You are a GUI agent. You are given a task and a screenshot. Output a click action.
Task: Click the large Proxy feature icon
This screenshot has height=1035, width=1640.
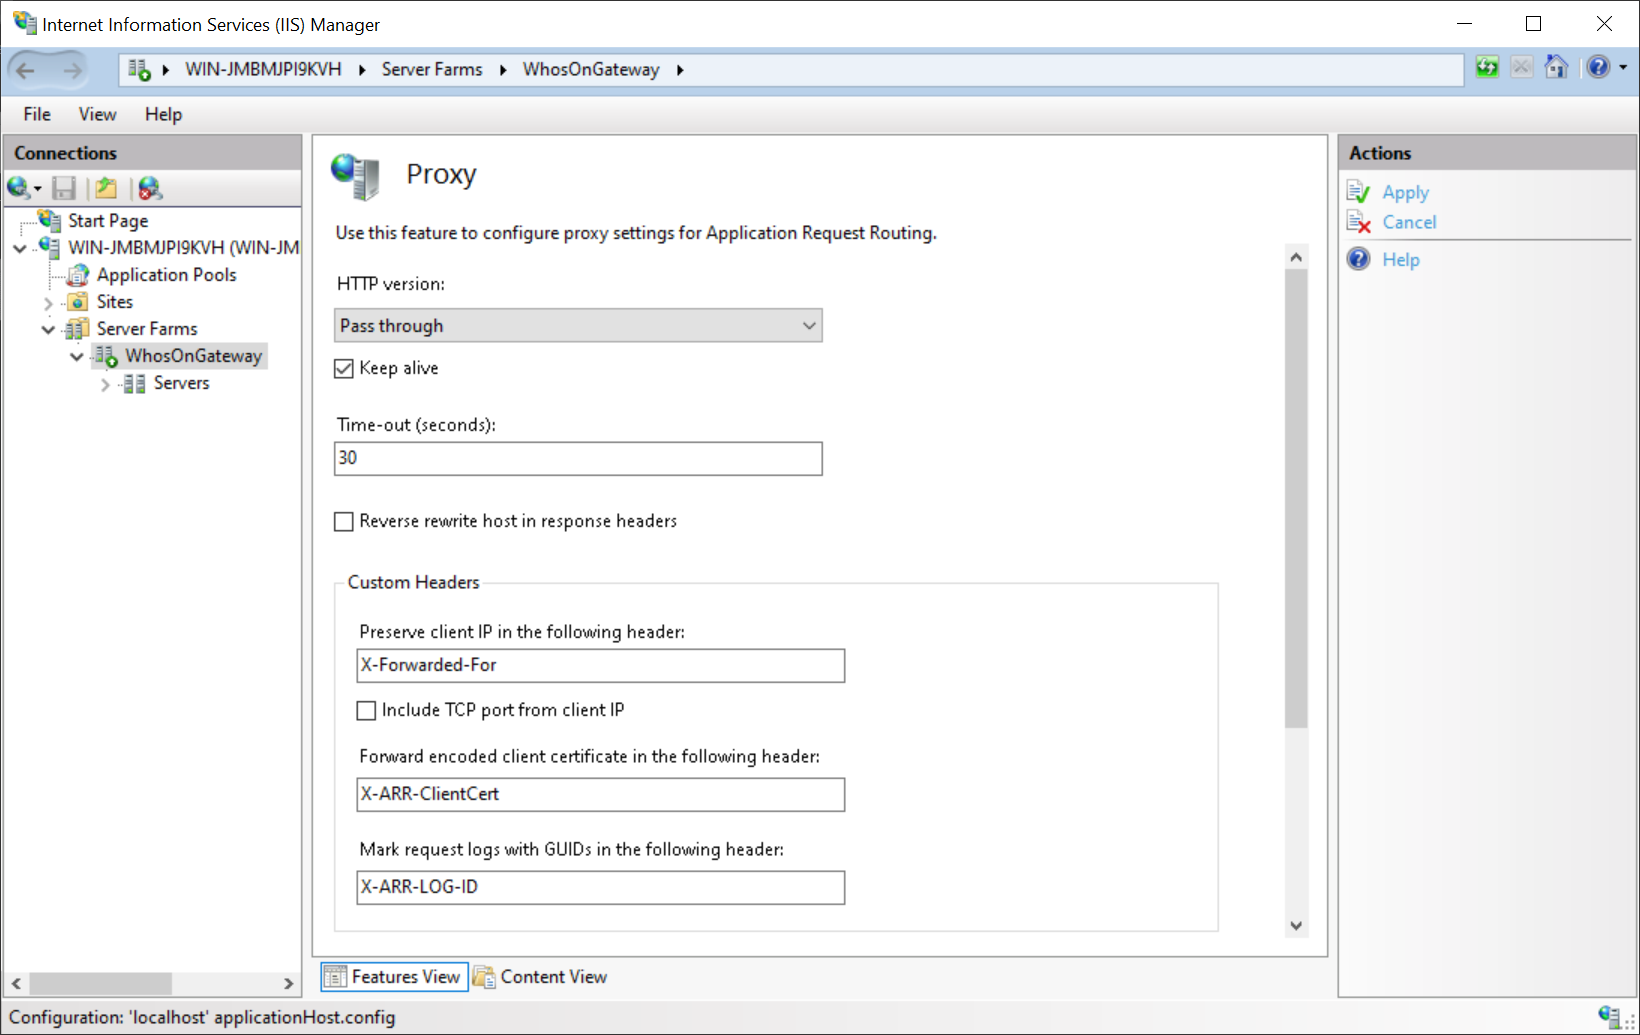pos(356,176)
